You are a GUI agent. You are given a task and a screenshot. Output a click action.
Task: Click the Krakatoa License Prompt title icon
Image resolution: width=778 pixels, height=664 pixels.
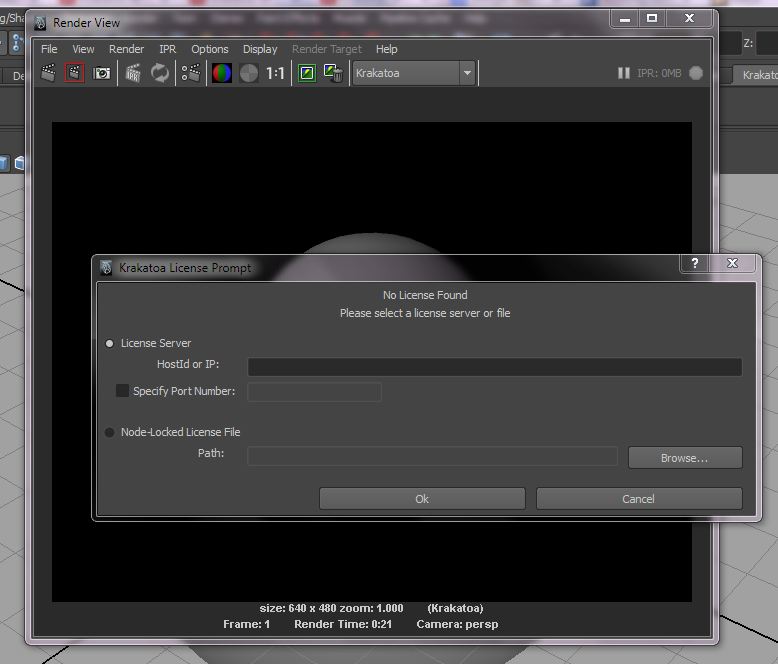106,267
